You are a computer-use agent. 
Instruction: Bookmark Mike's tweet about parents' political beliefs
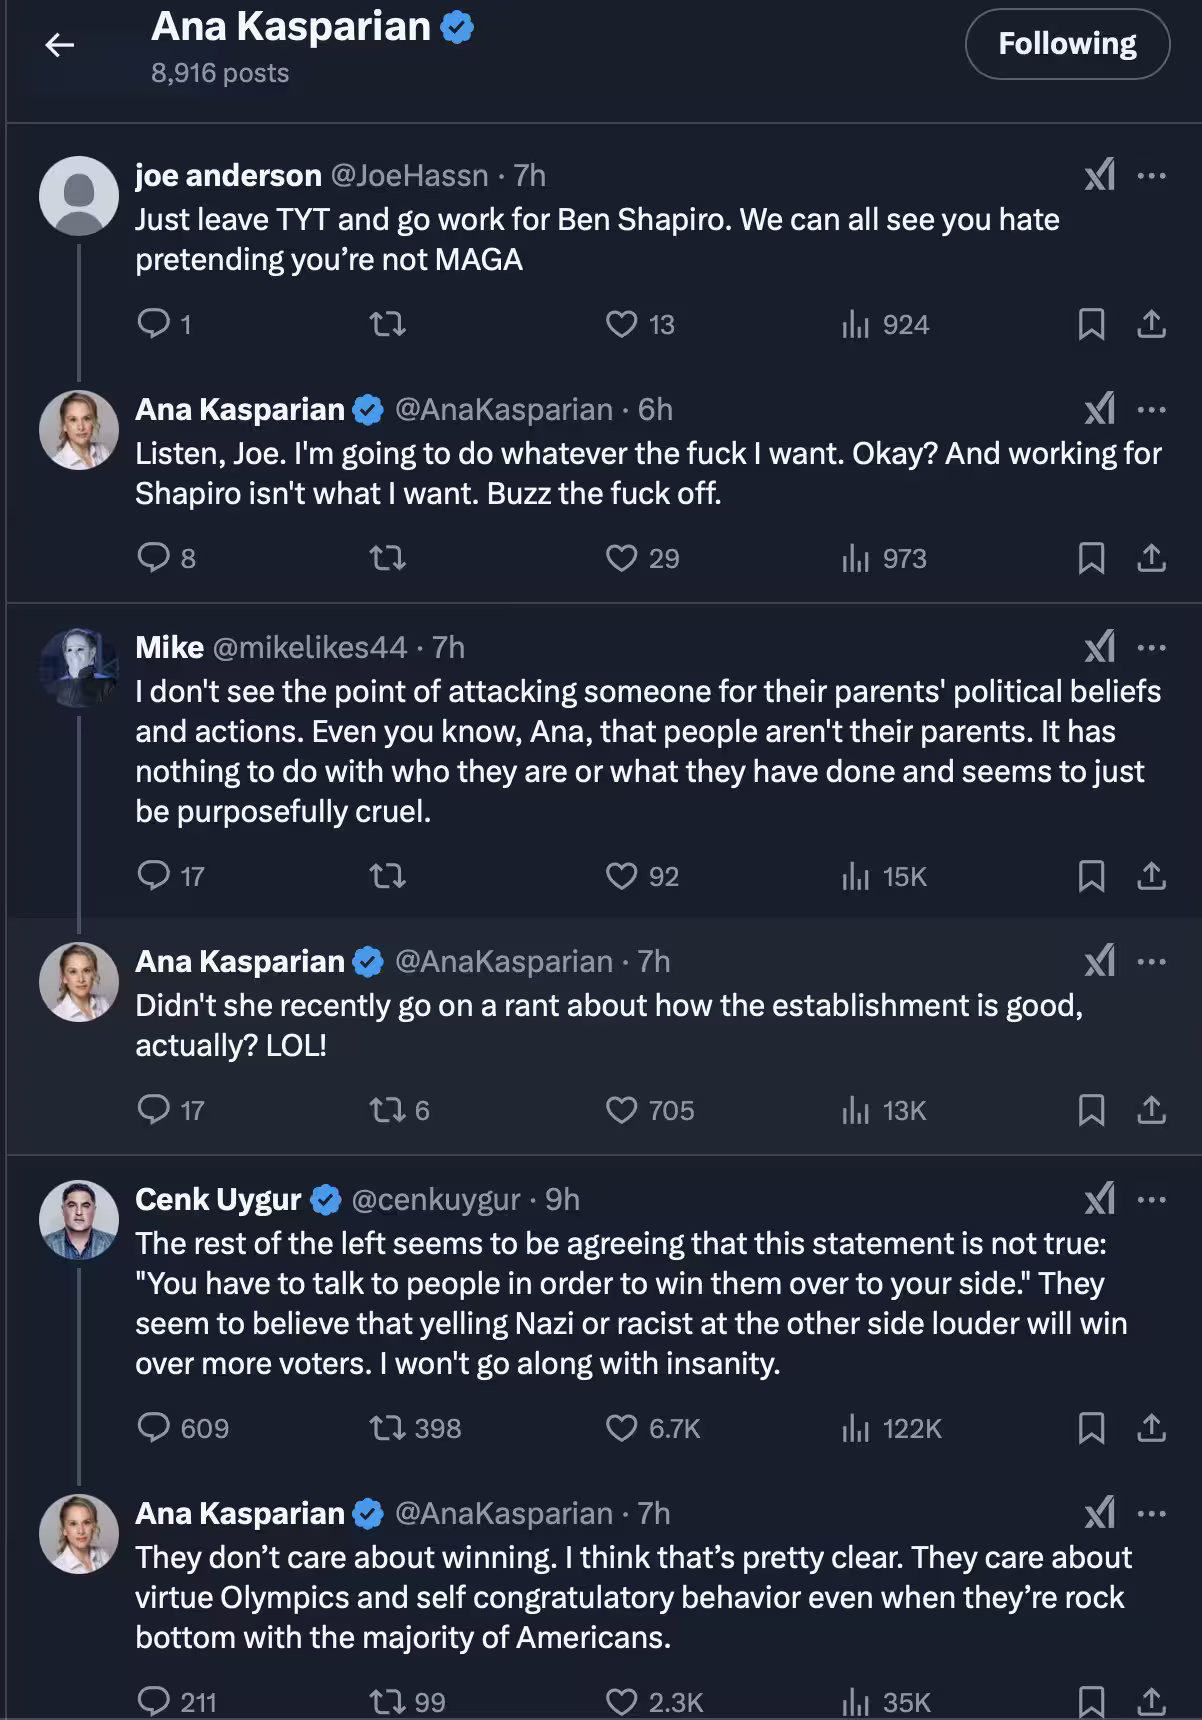pyautogui.click(x=1091, y=876)
